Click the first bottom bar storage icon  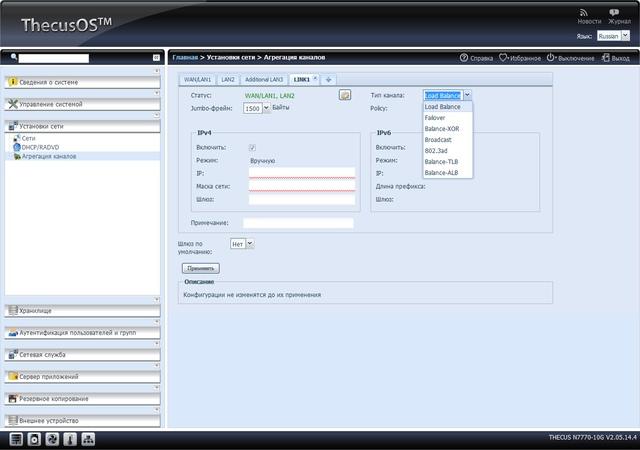[x=16, y=439]
